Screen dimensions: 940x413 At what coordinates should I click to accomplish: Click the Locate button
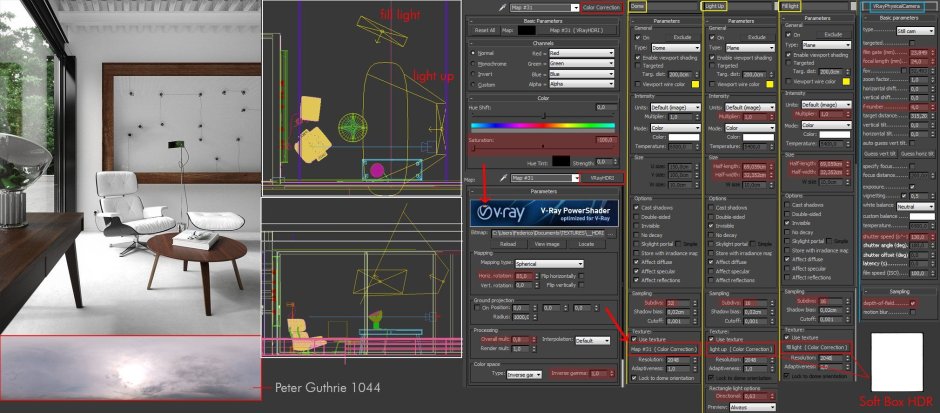pyautogui.click(x=586, y=244)
